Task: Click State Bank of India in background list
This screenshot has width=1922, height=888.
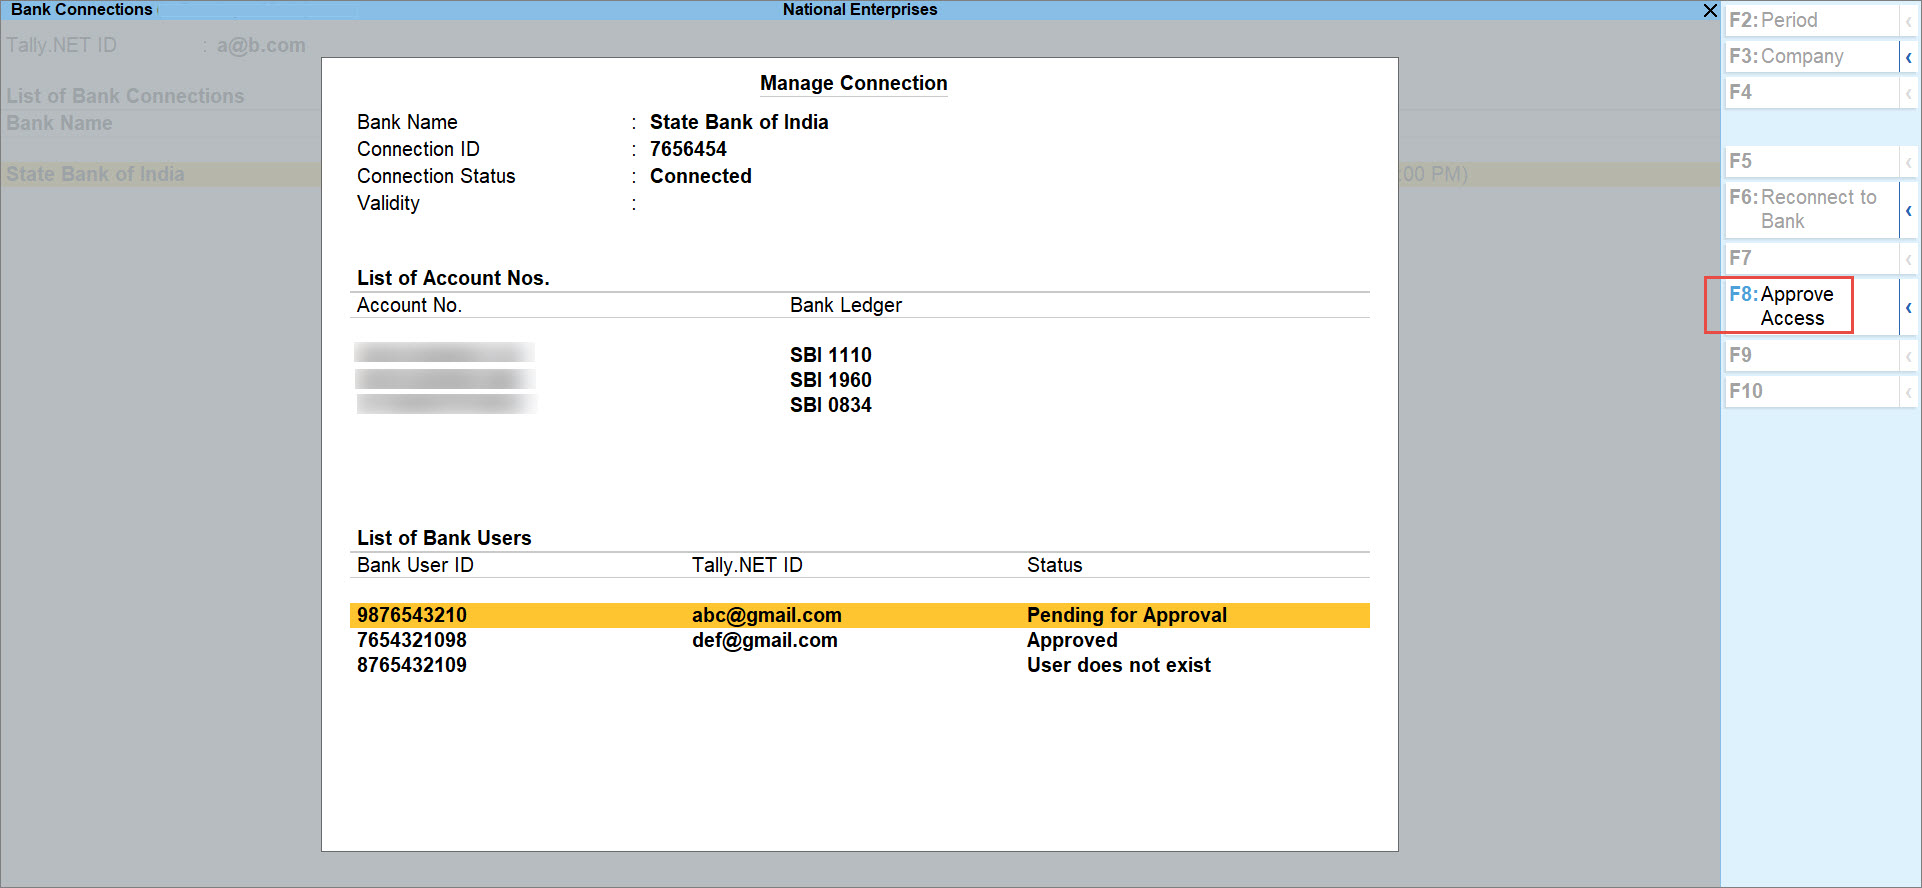Action: (x=96, y=174)
